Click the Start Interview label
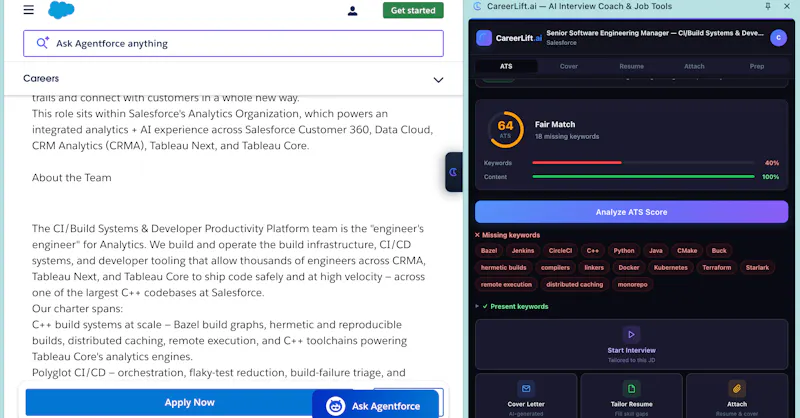This screenshot has height=418, width=800. [x=632, y=350]
